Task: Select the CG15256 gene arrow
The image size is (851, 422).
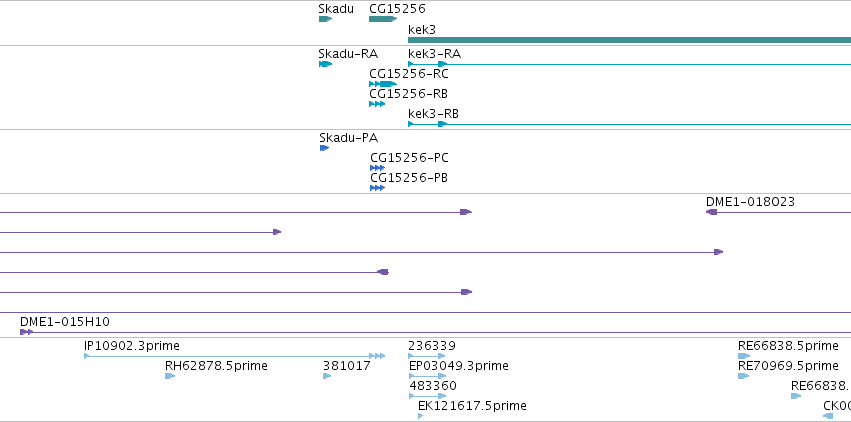Action: point(382,19)
